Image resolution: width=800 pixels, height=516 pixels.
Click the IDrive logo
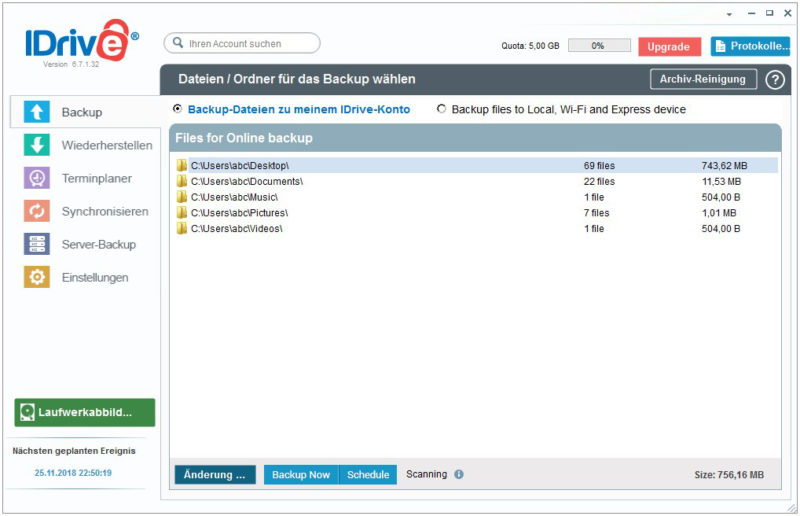[82, 42]
